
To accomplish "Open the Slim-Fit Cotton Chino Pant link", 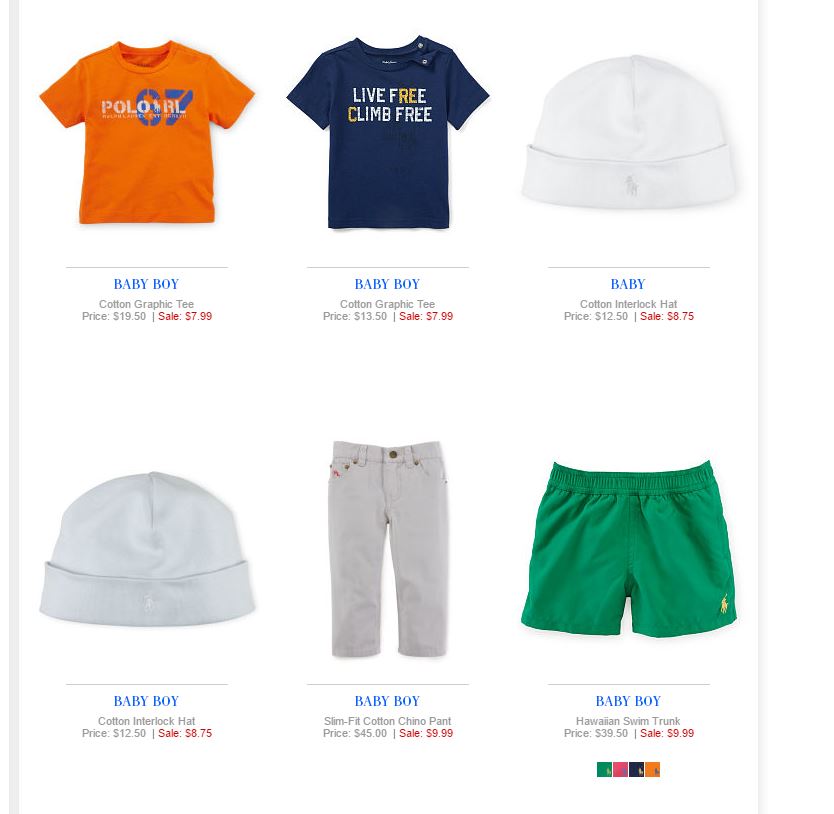I will coord(387,721).
